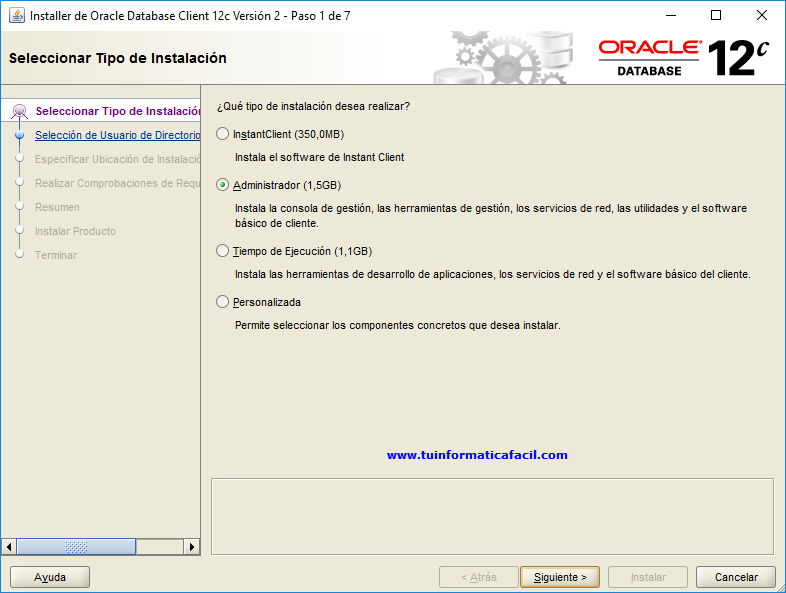The image size is (786, 593).
Task: Click the greyed-out Instalar button
Action: [x=648, y=577]
